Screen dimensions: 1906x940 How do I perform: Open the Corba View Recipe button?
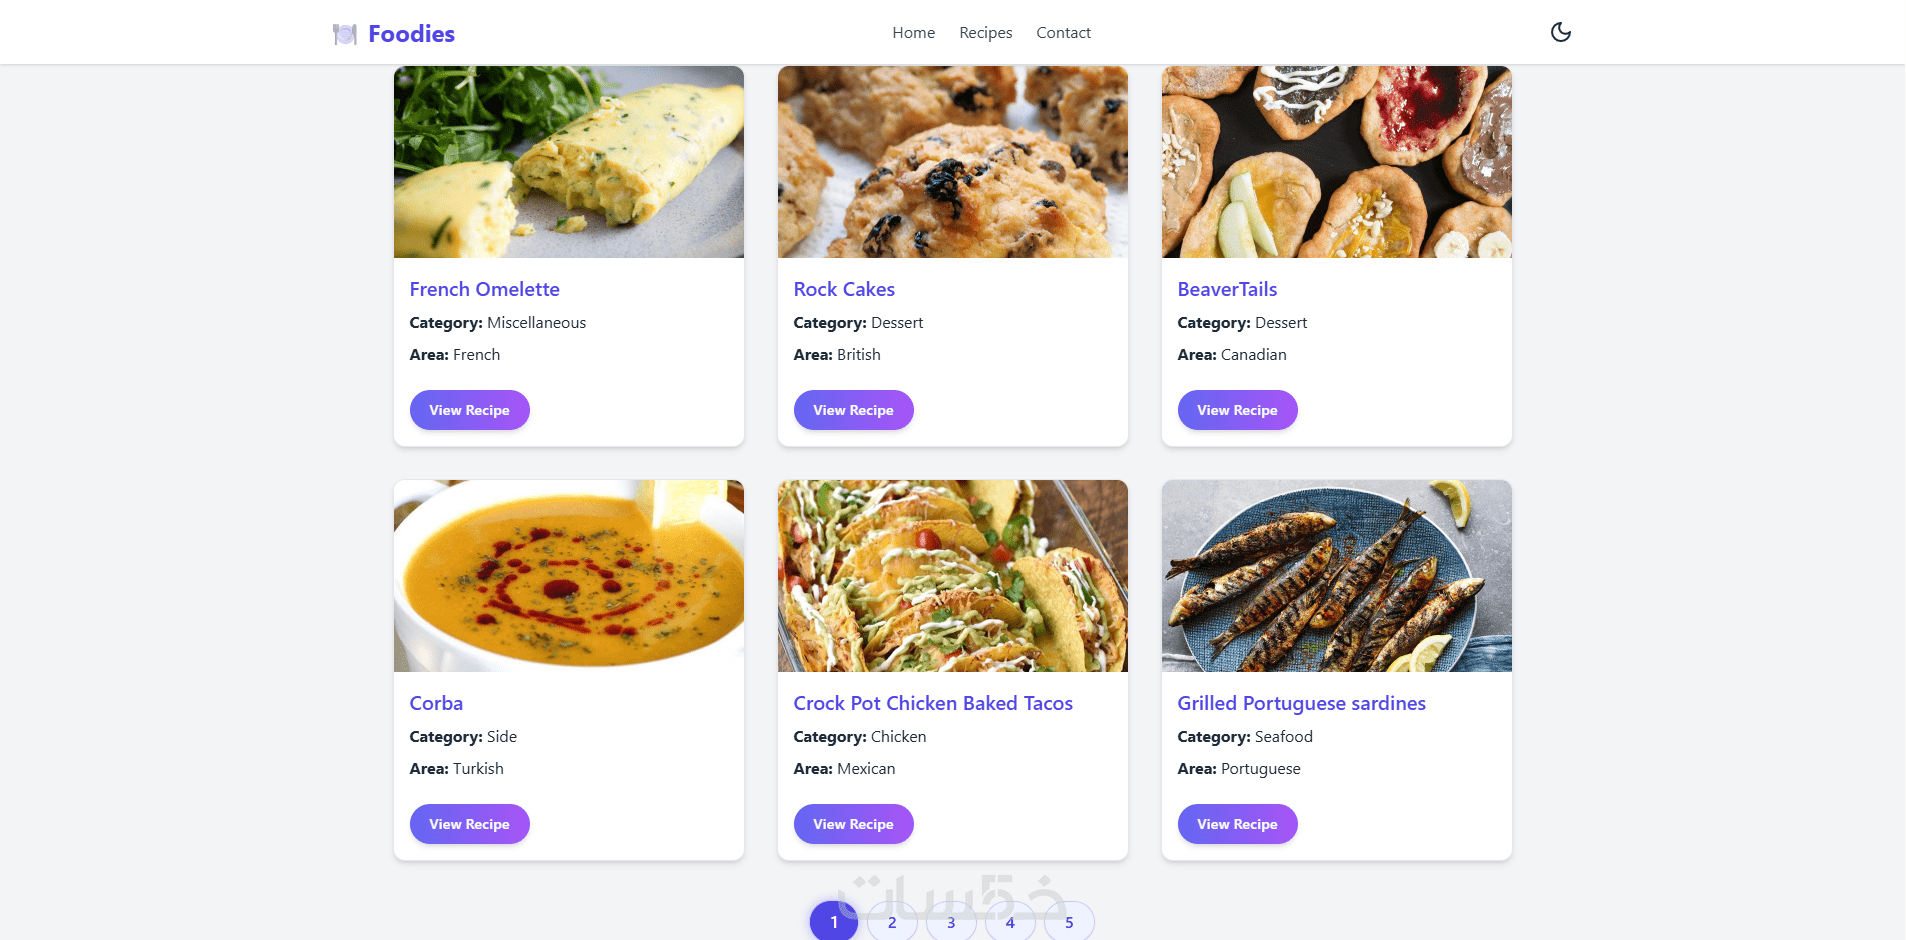[x=469, y=824]
